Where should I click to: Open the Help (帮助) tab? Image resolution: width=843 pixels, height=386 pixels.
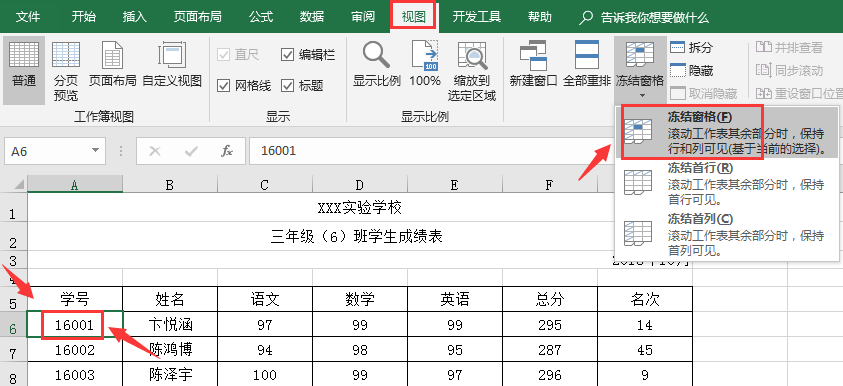(539, 17)
